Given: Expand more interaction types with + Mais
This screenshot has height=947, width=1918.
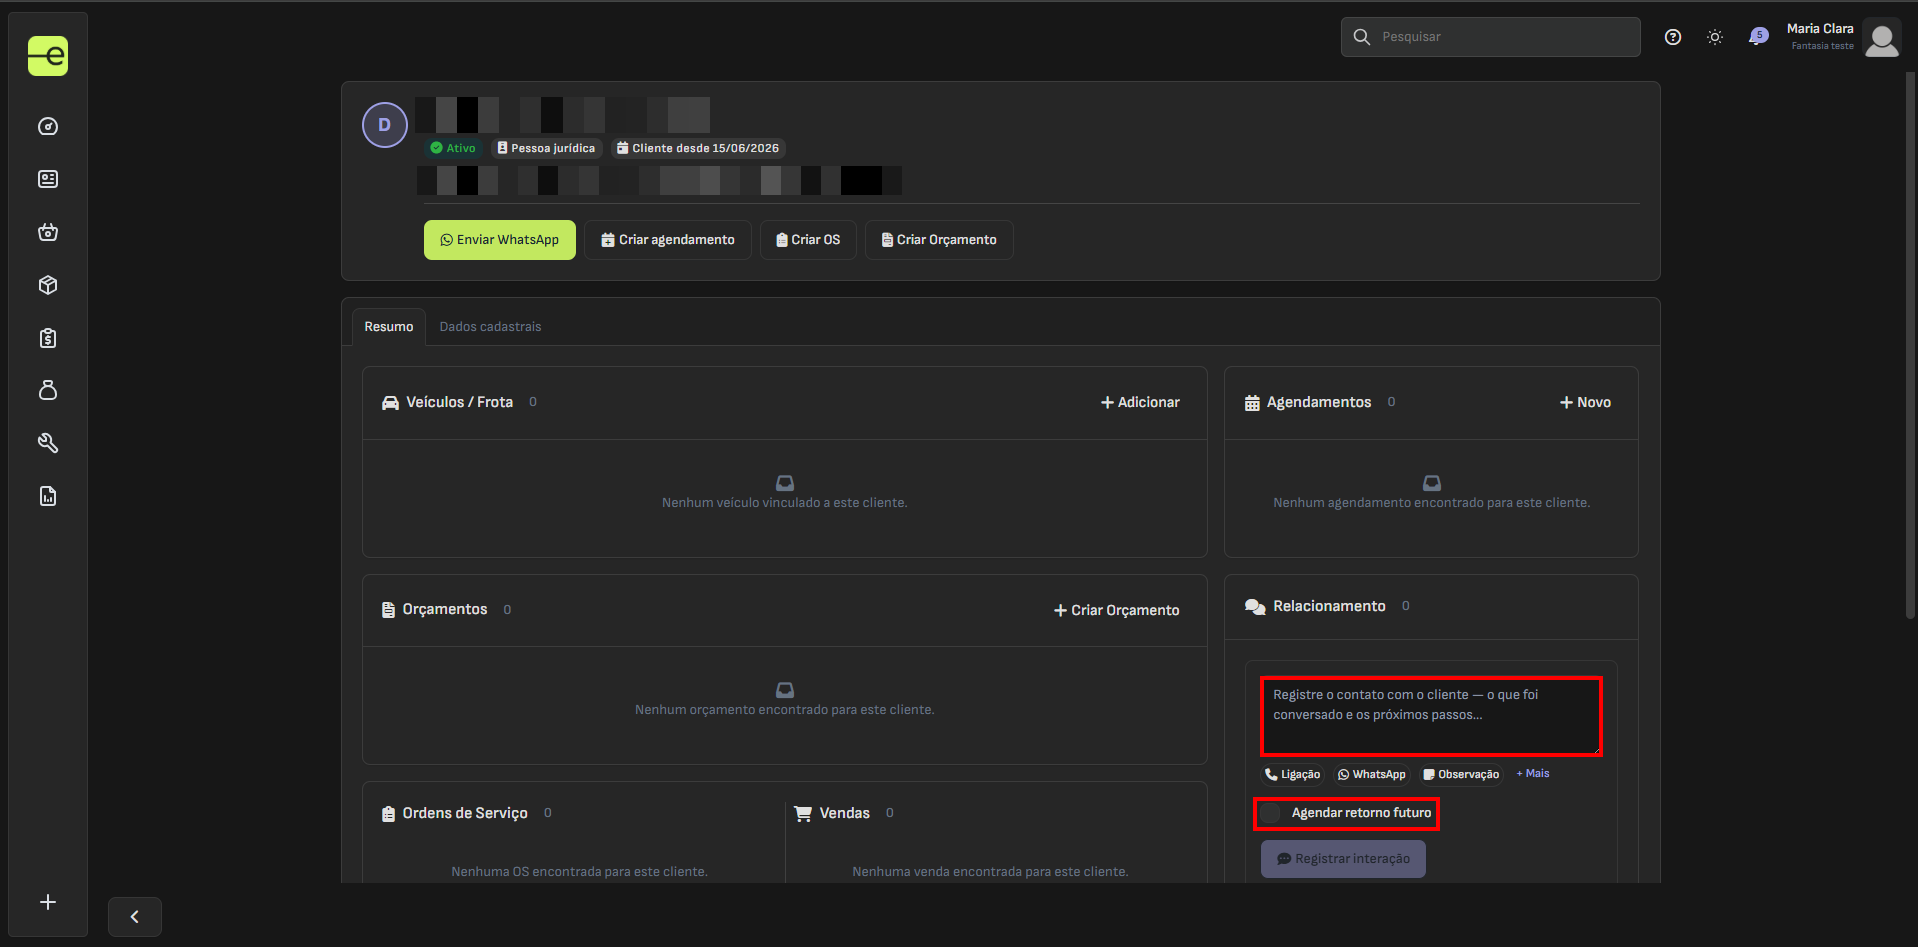Looking at the screenshot, I should 1533,774.
